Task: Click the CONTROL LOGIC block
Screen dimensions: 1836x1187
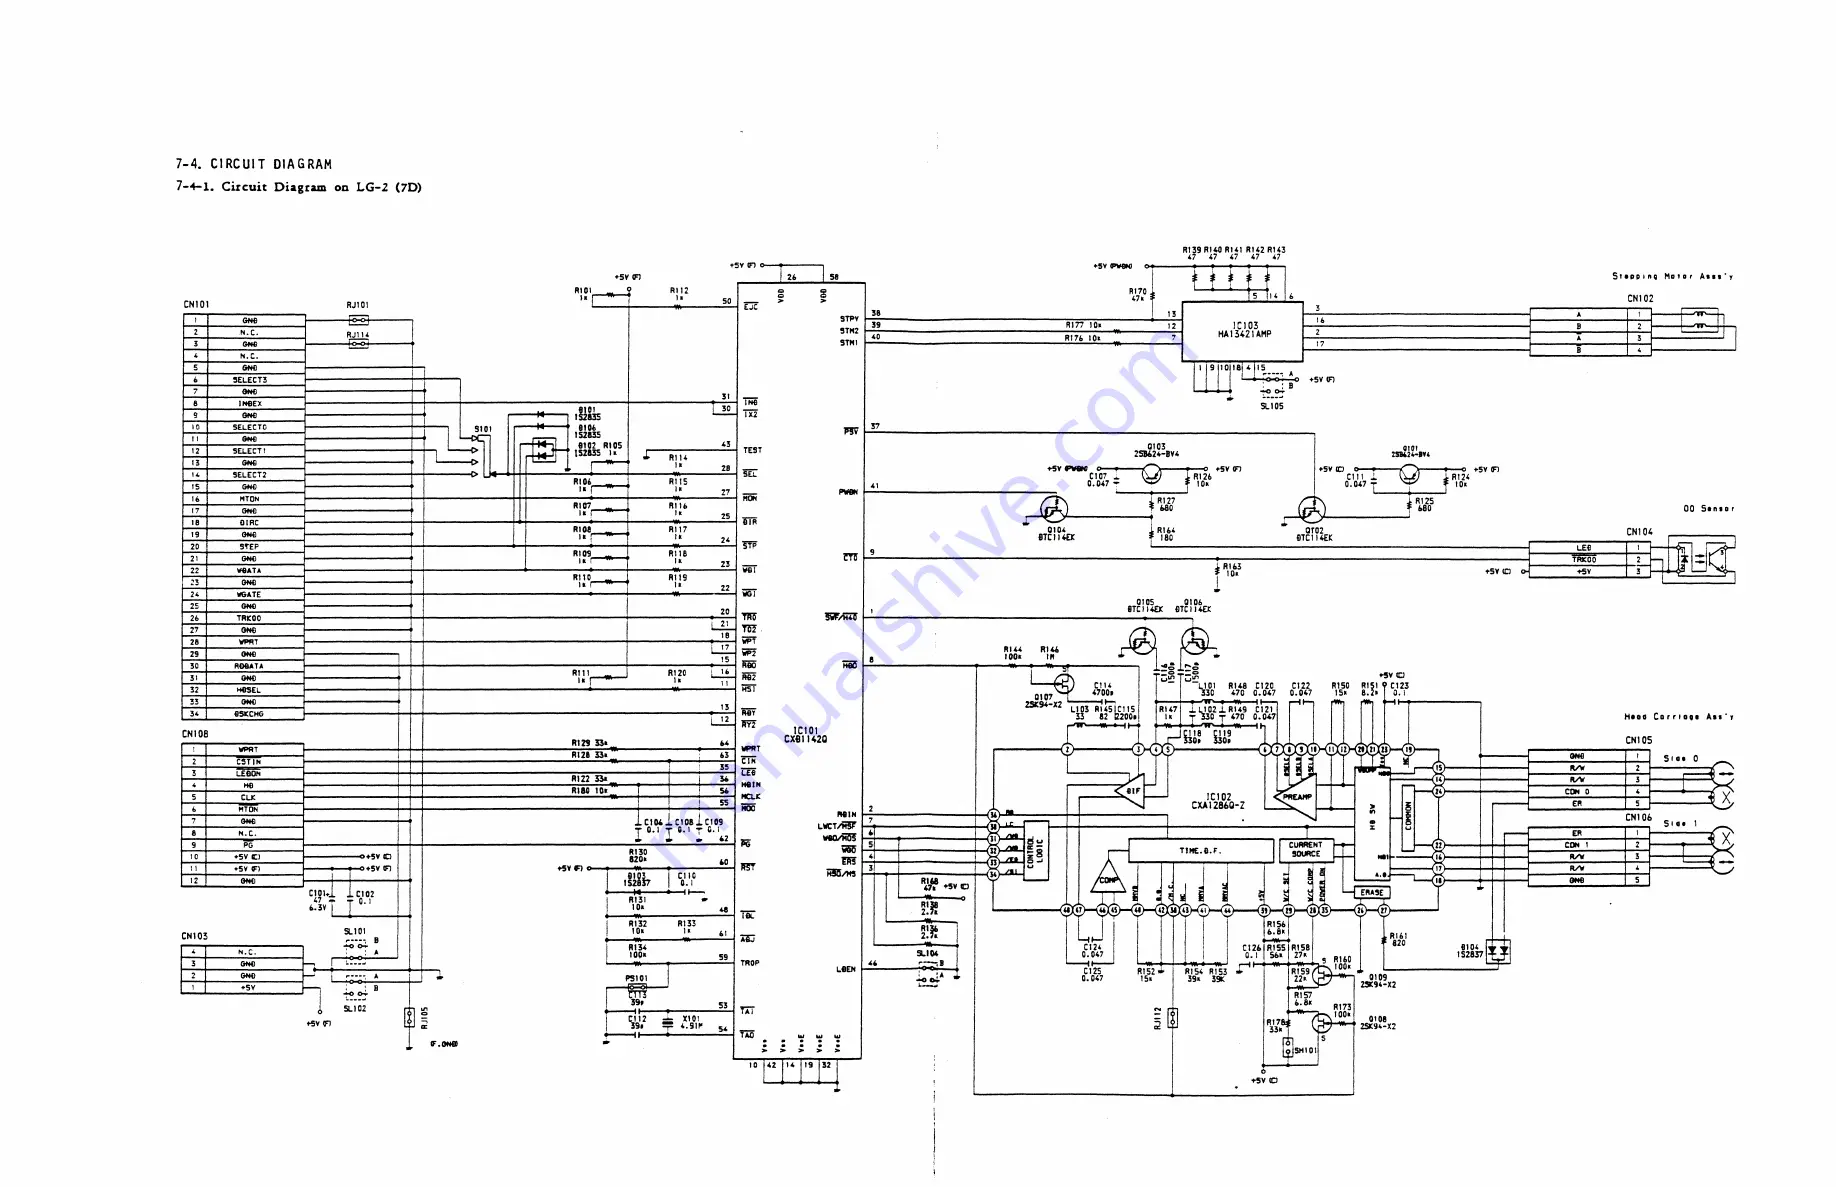Action: (1036, 851)
